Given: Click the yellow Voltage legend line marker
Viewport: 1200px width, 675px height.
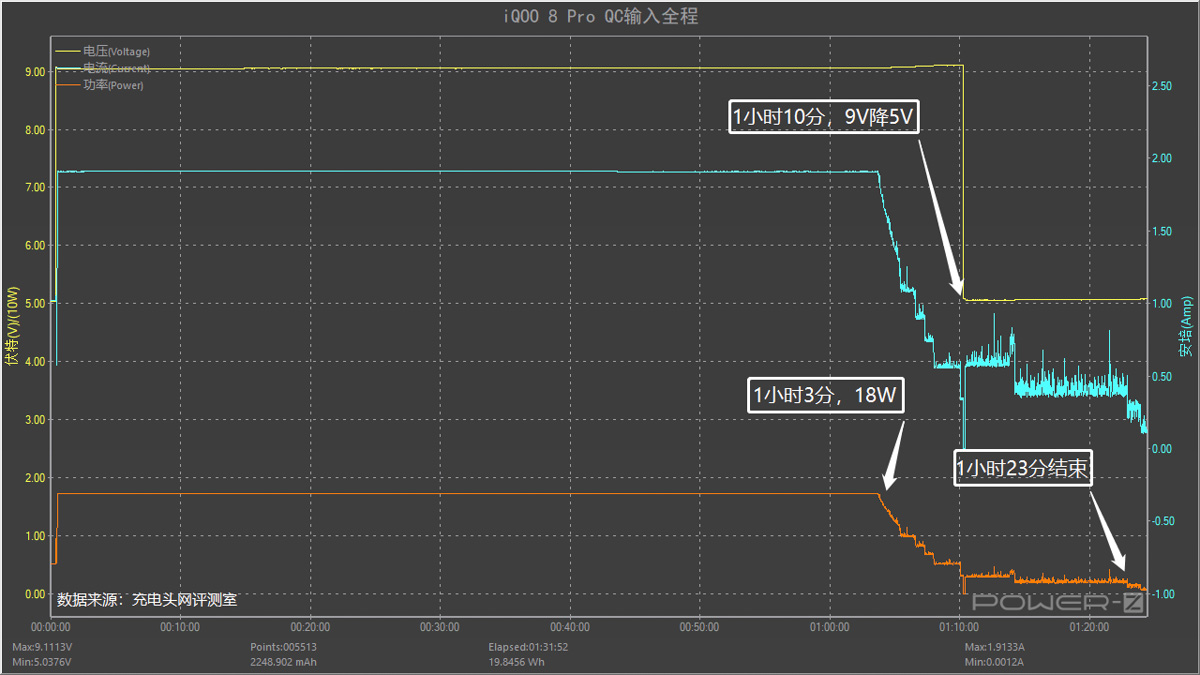Looking at the screenshot, I should tap(68, 51).
